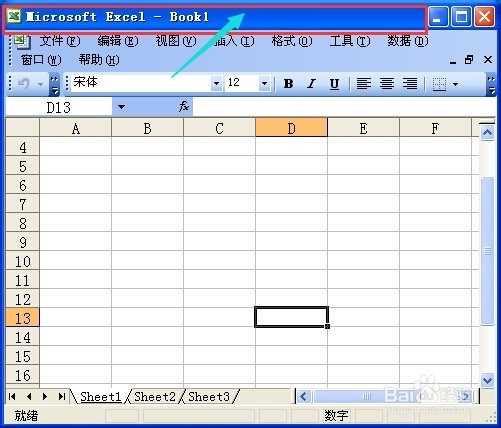
Task: Open the Undo history dropdown arrow
Action: click(40, 84)
